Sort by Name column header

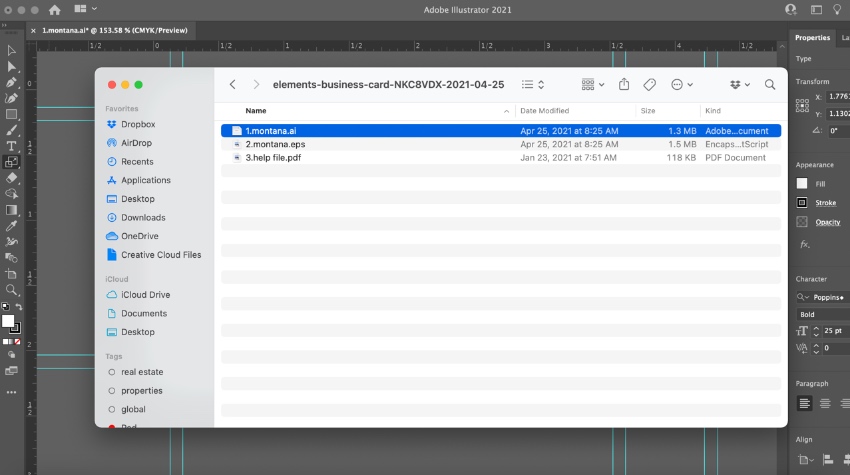pos(256,111)
